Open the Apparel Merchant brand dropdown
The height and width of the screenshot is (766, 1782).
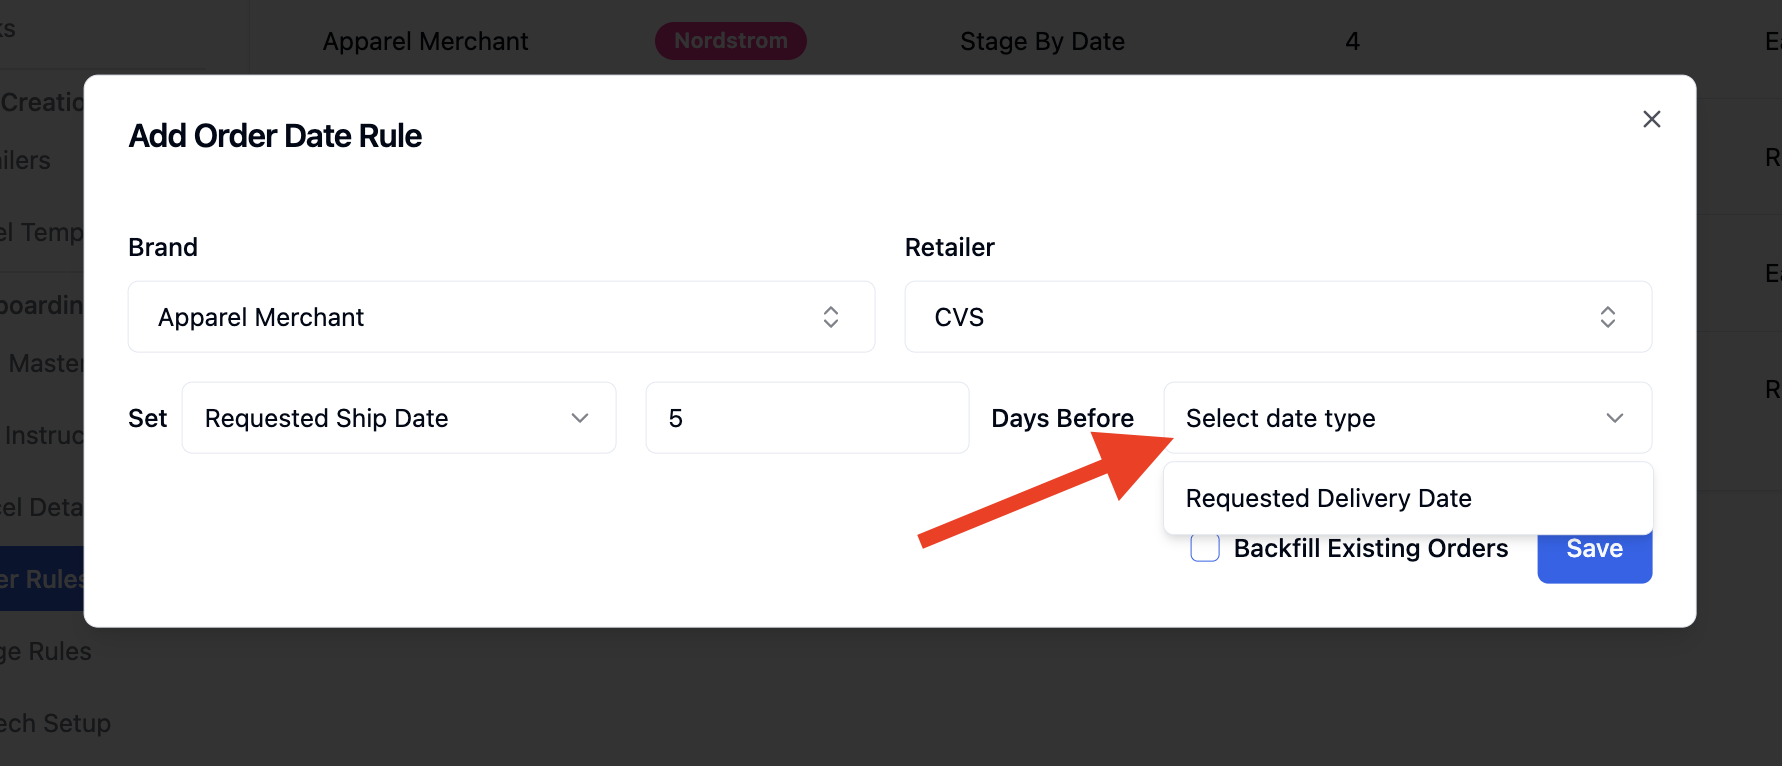501,317
